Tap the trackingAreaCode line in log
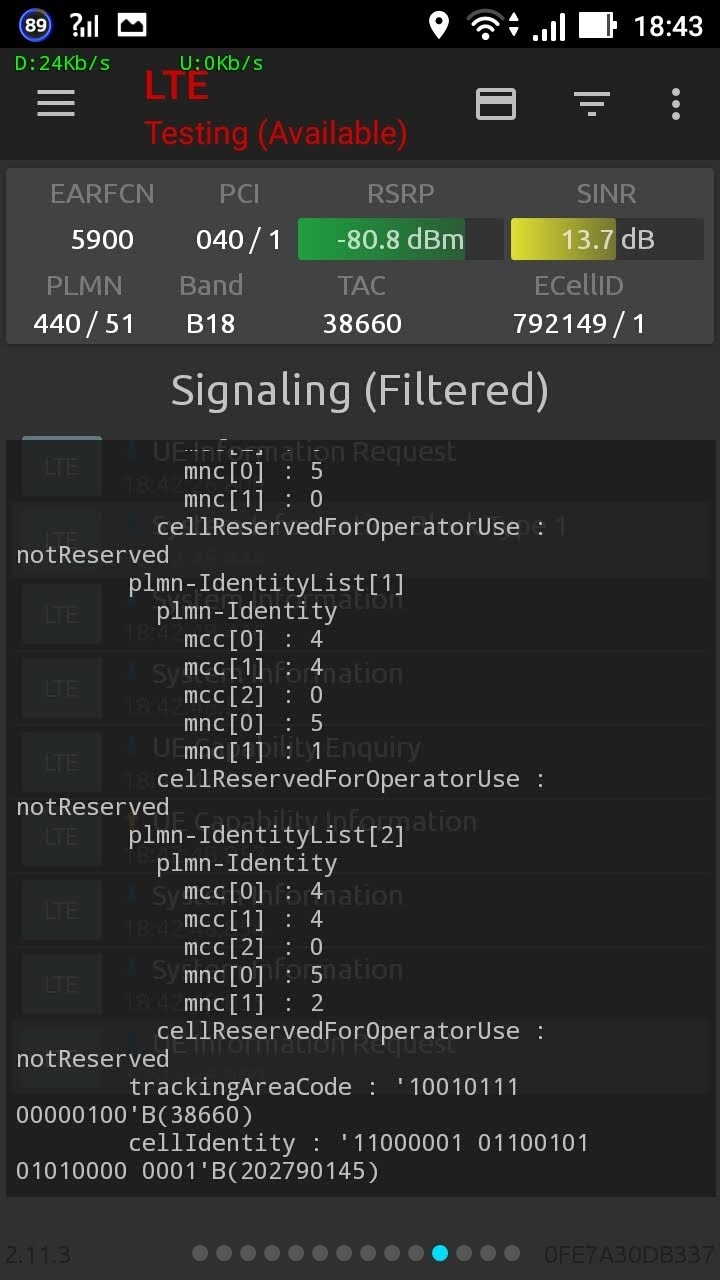Viewport: 720px width, 1280px height. pyautogui.click(x=324, y=1087)
